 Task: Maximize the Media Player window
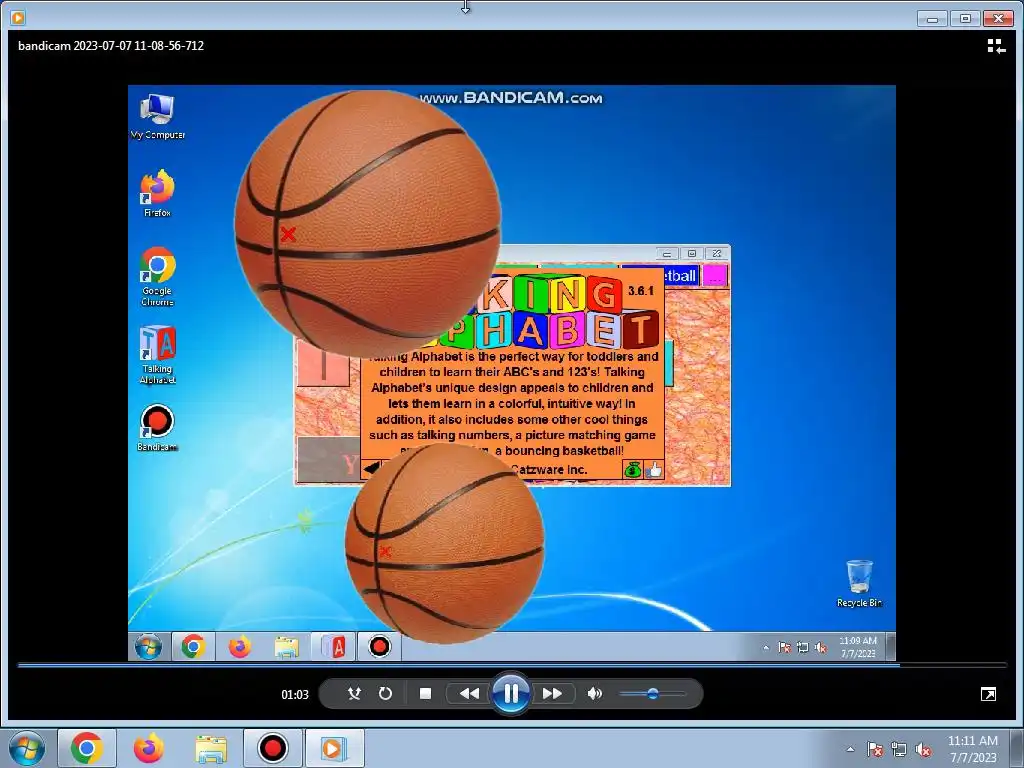[965, 18]
